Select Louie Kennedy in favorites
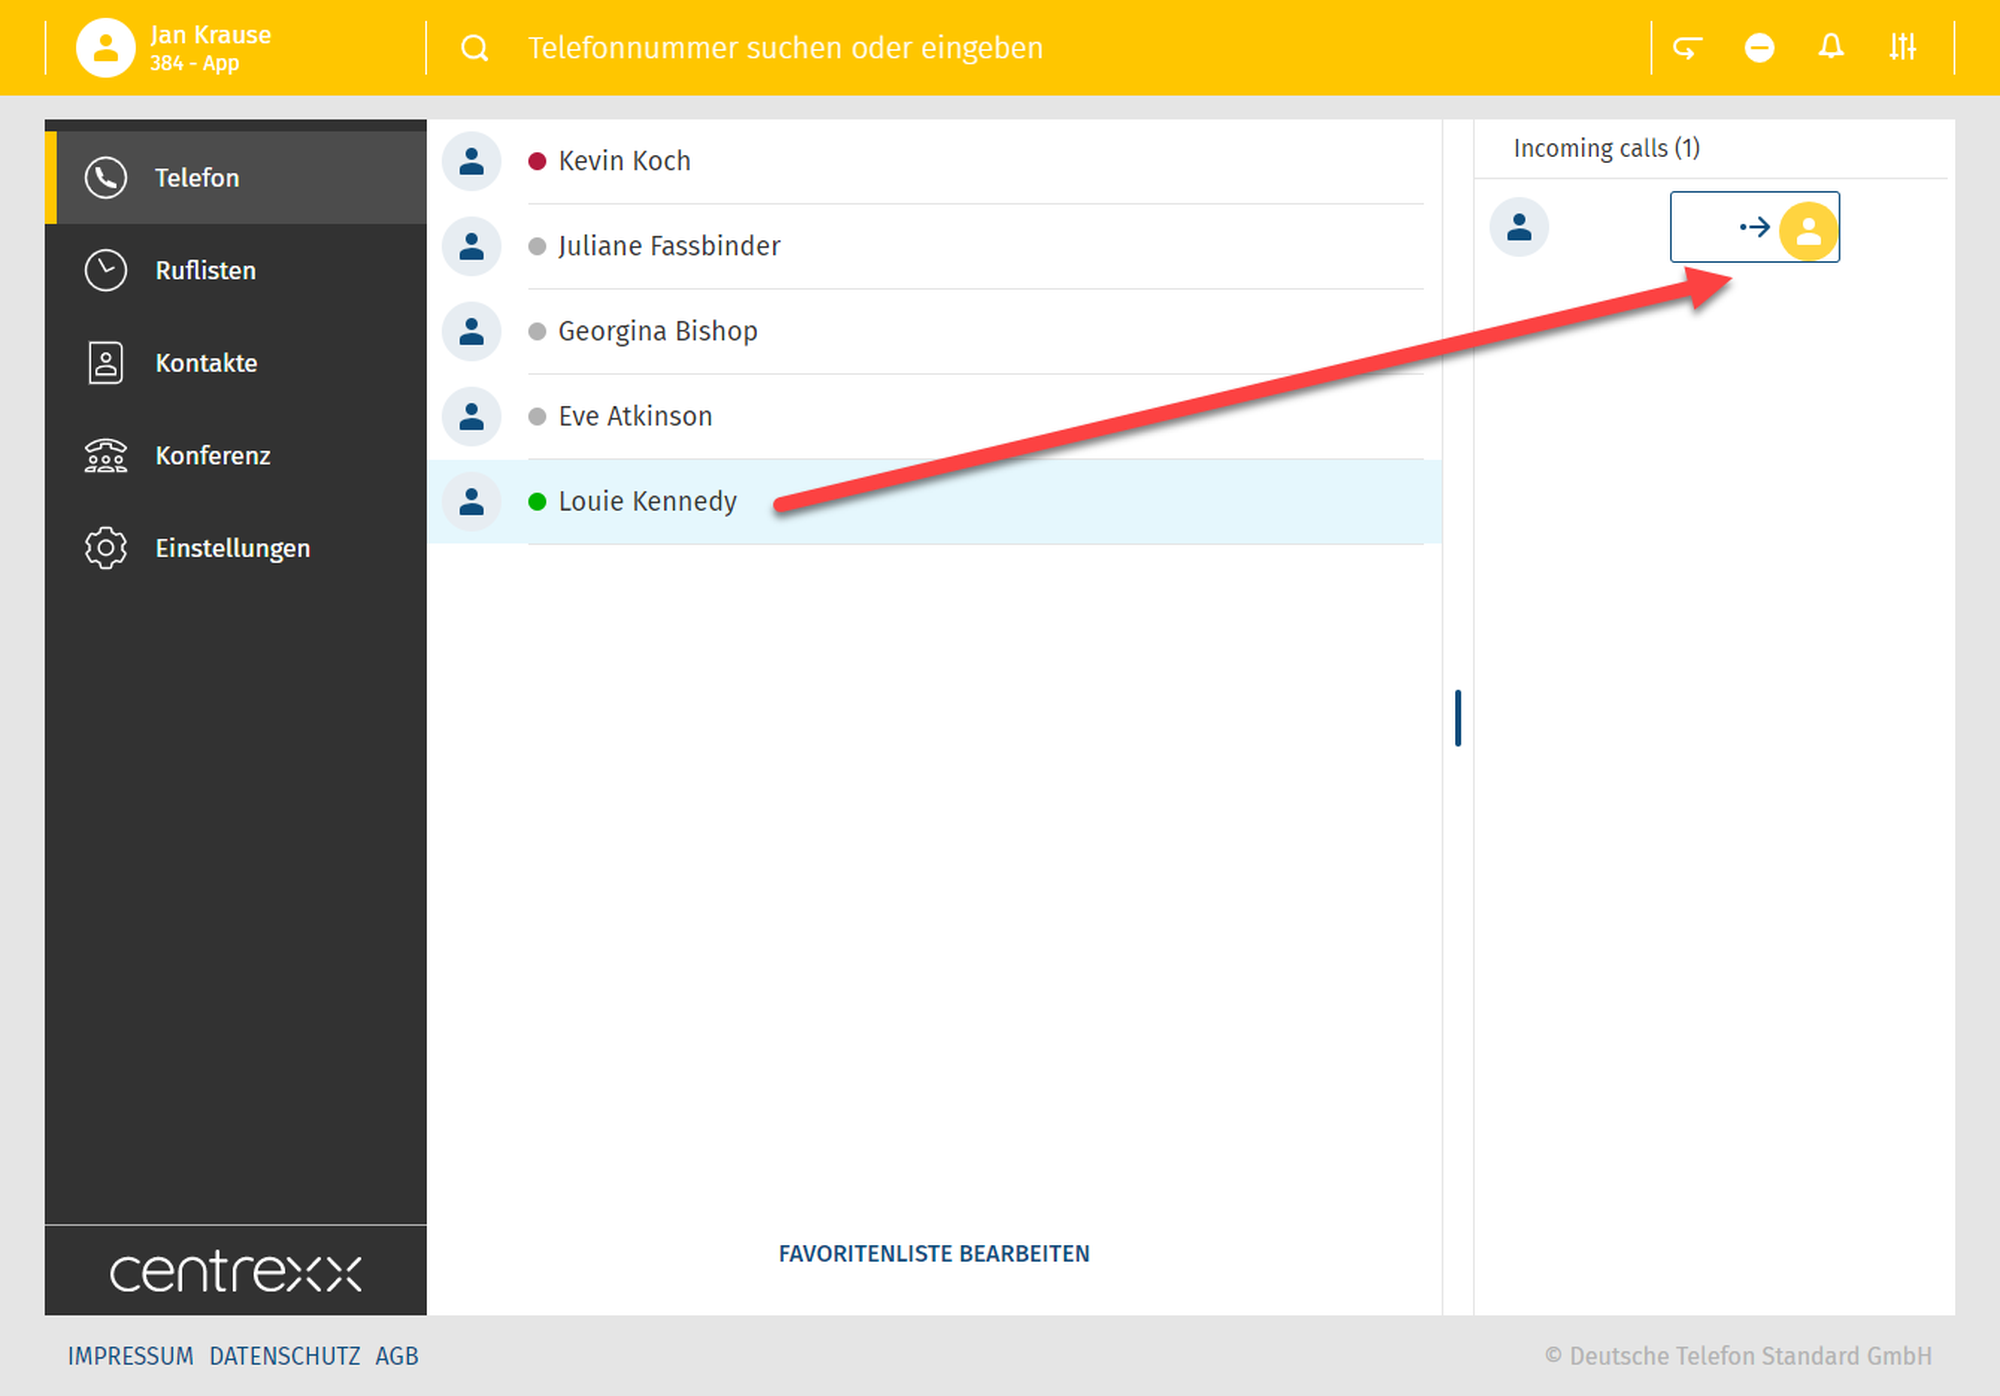This screenshot has width=2000, height=1396. point(647,501)
